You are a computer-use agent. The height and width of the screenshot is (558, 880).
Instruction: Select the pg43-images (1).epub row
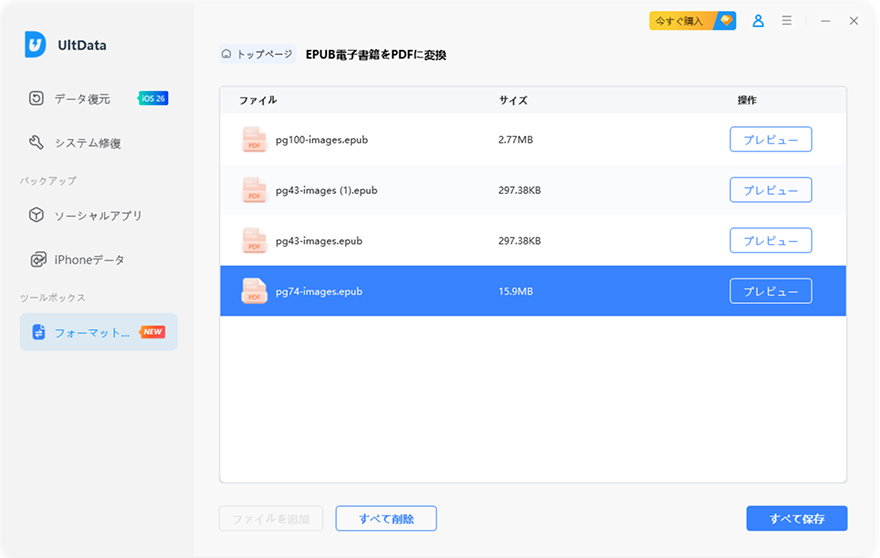[x=450, y=190]
